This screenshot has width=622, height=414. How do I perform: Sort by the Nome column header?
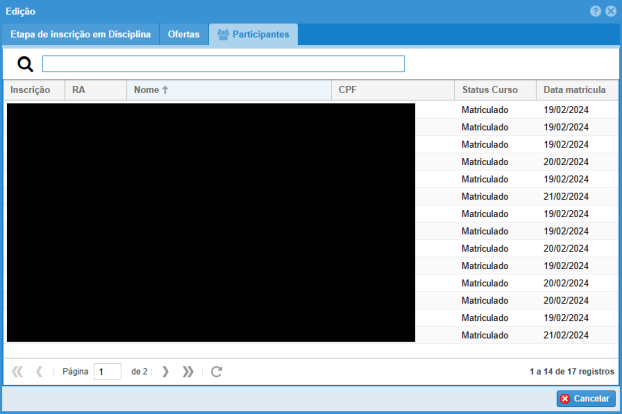[x=228, y=90]
